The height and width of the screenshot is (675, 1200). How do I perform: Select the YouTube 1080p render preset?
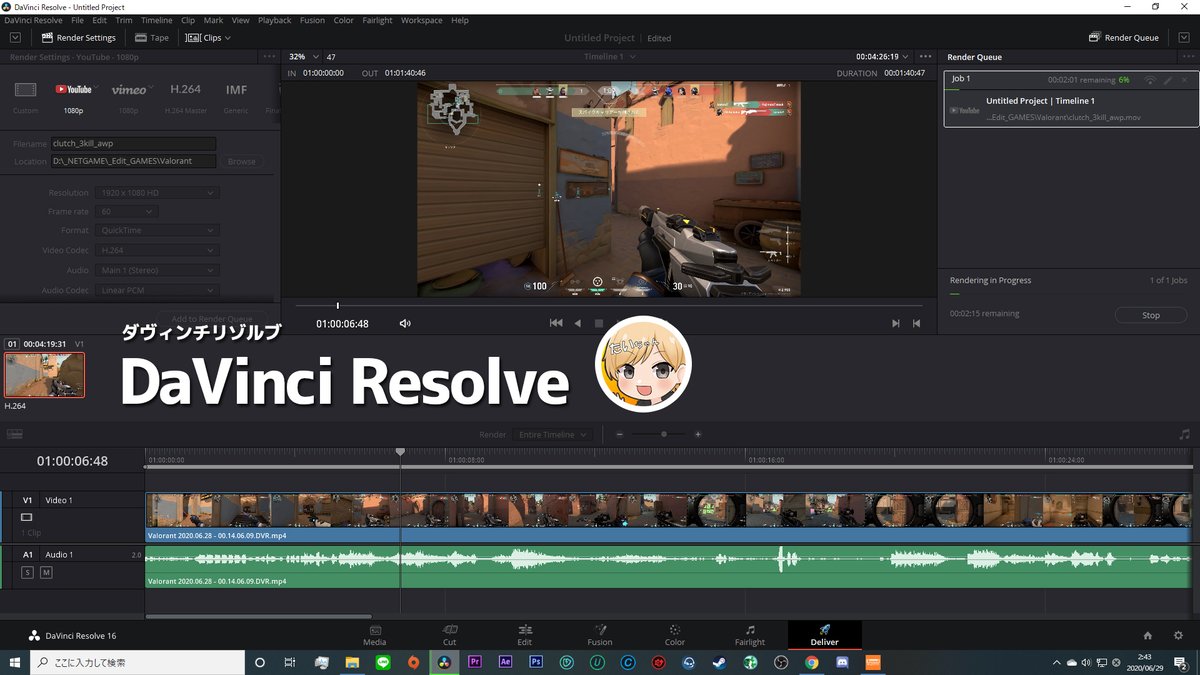click(73, 96)
